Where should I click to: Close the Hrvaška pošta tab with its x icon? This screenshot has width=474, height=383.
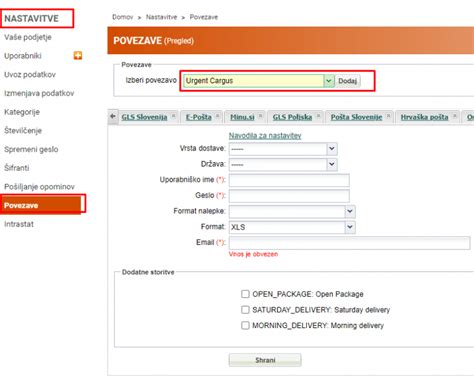[x=454, y=116]
